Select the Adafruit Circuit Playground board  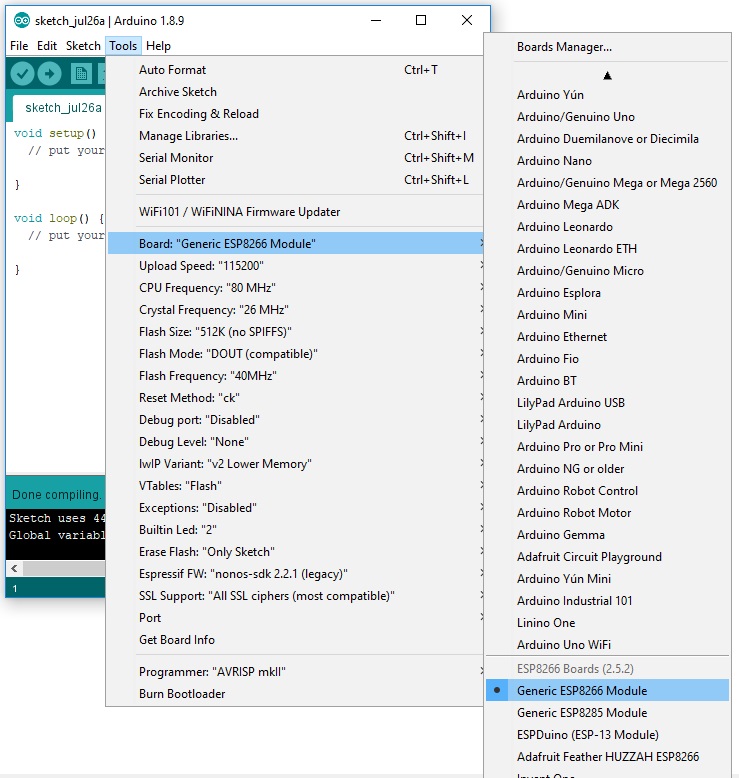[607, 556]
